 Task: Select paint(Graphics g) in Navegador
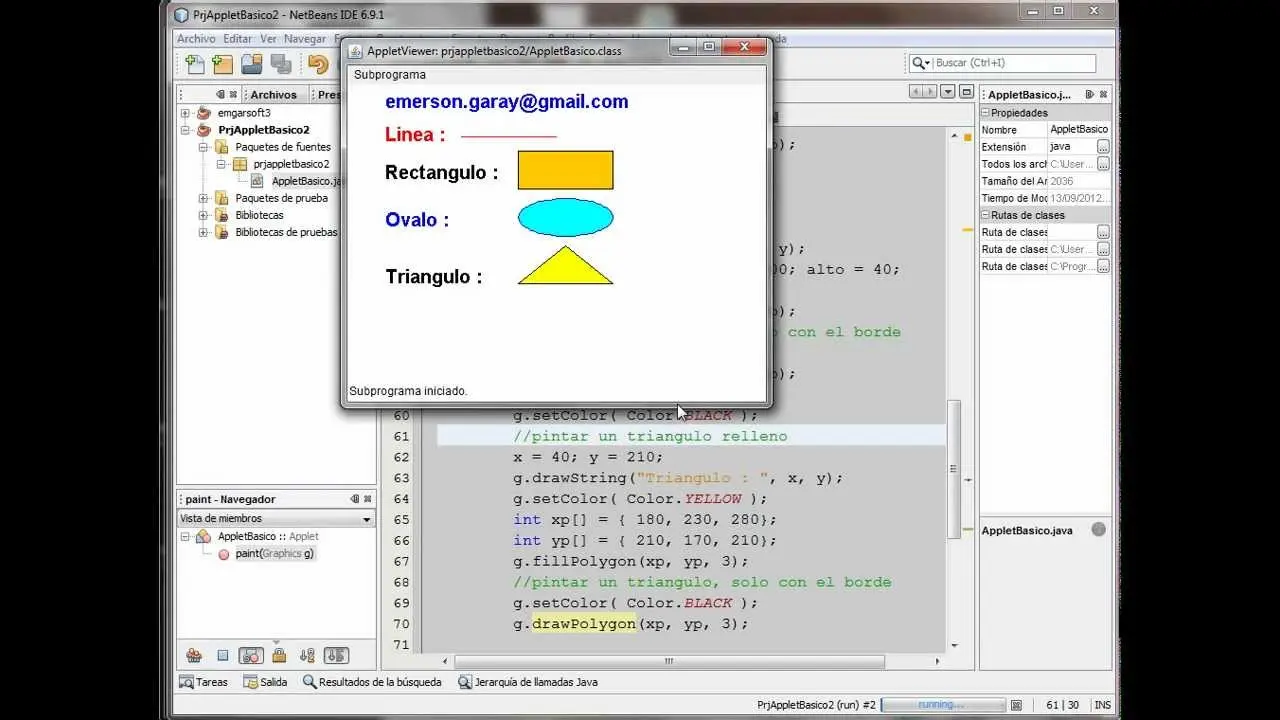click(x=275, y=554)
